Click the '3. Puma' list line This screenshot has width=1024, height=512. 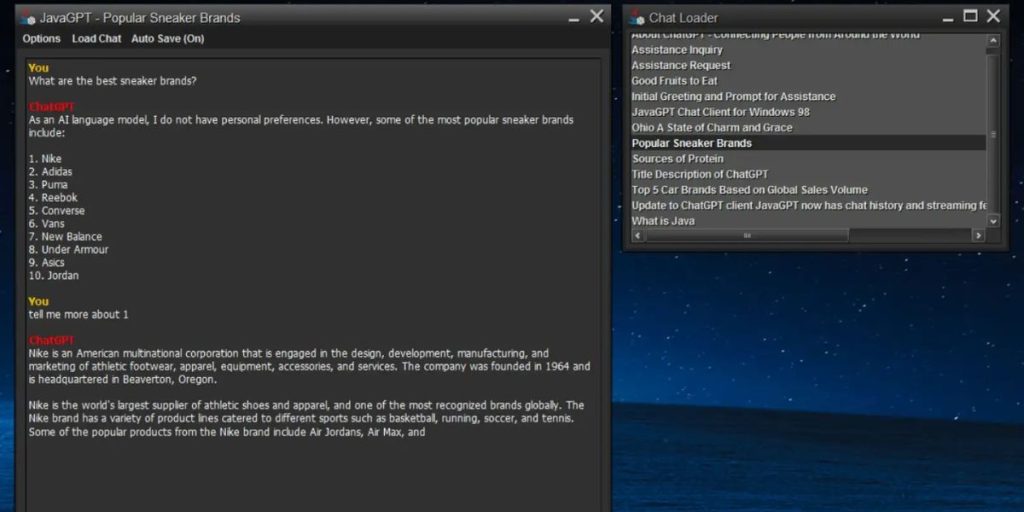48,185
